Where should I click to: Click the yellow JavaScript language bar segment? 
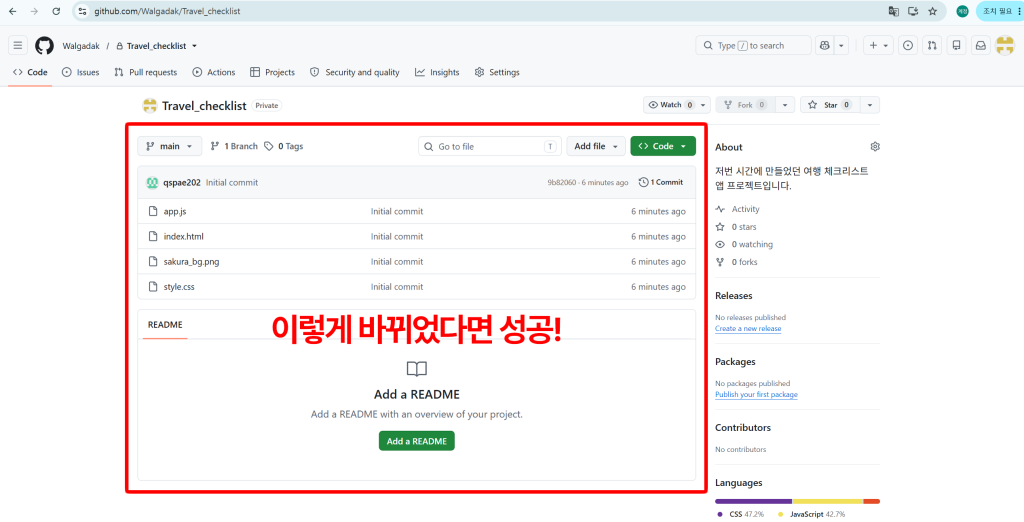pos(828,502)
